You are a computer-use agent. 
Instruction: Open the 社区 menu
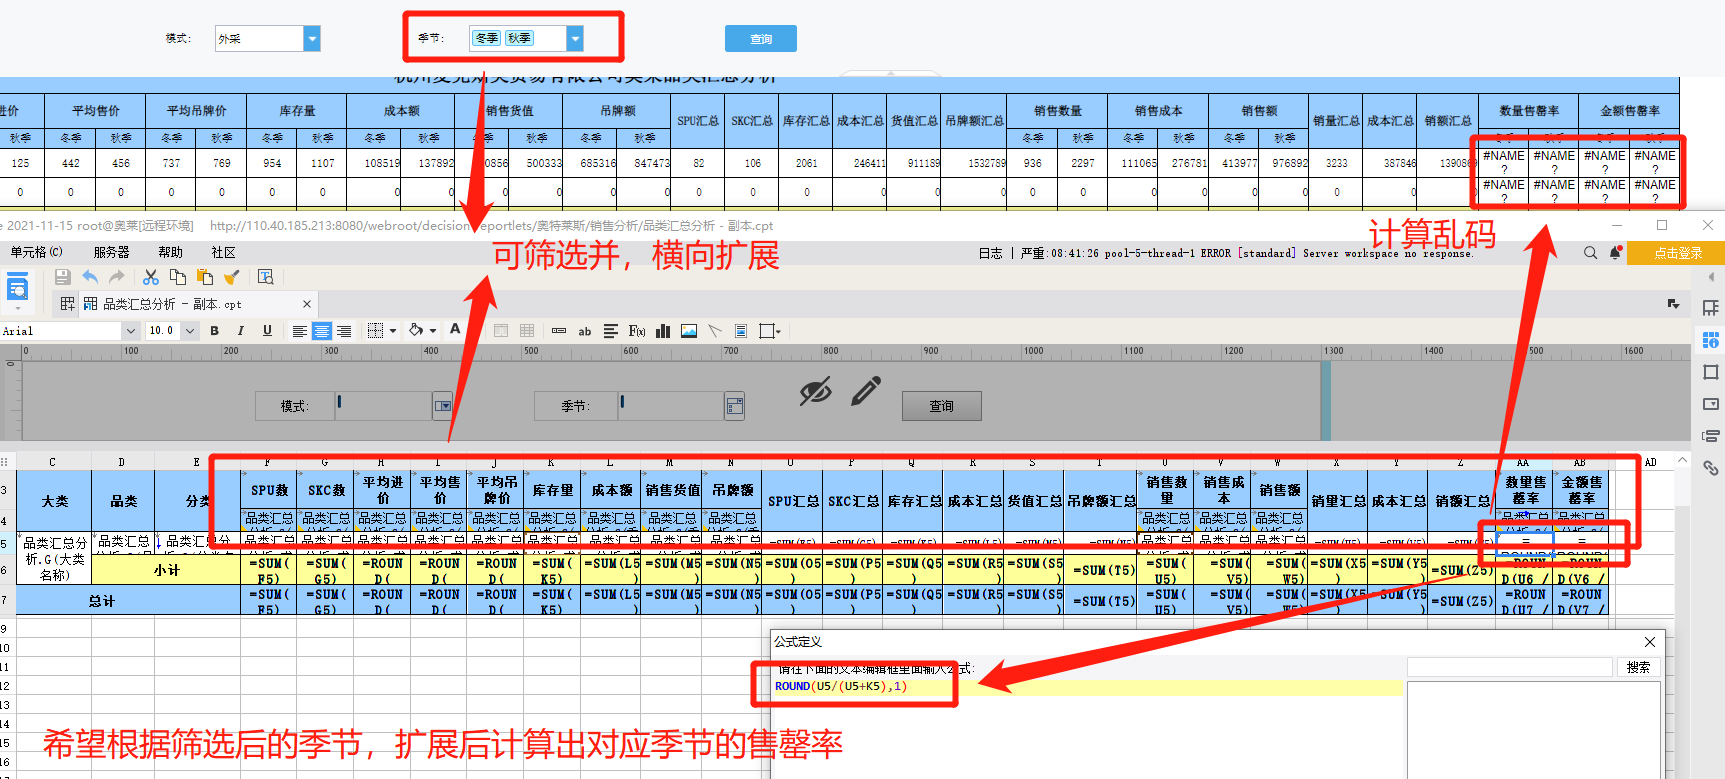223,253
